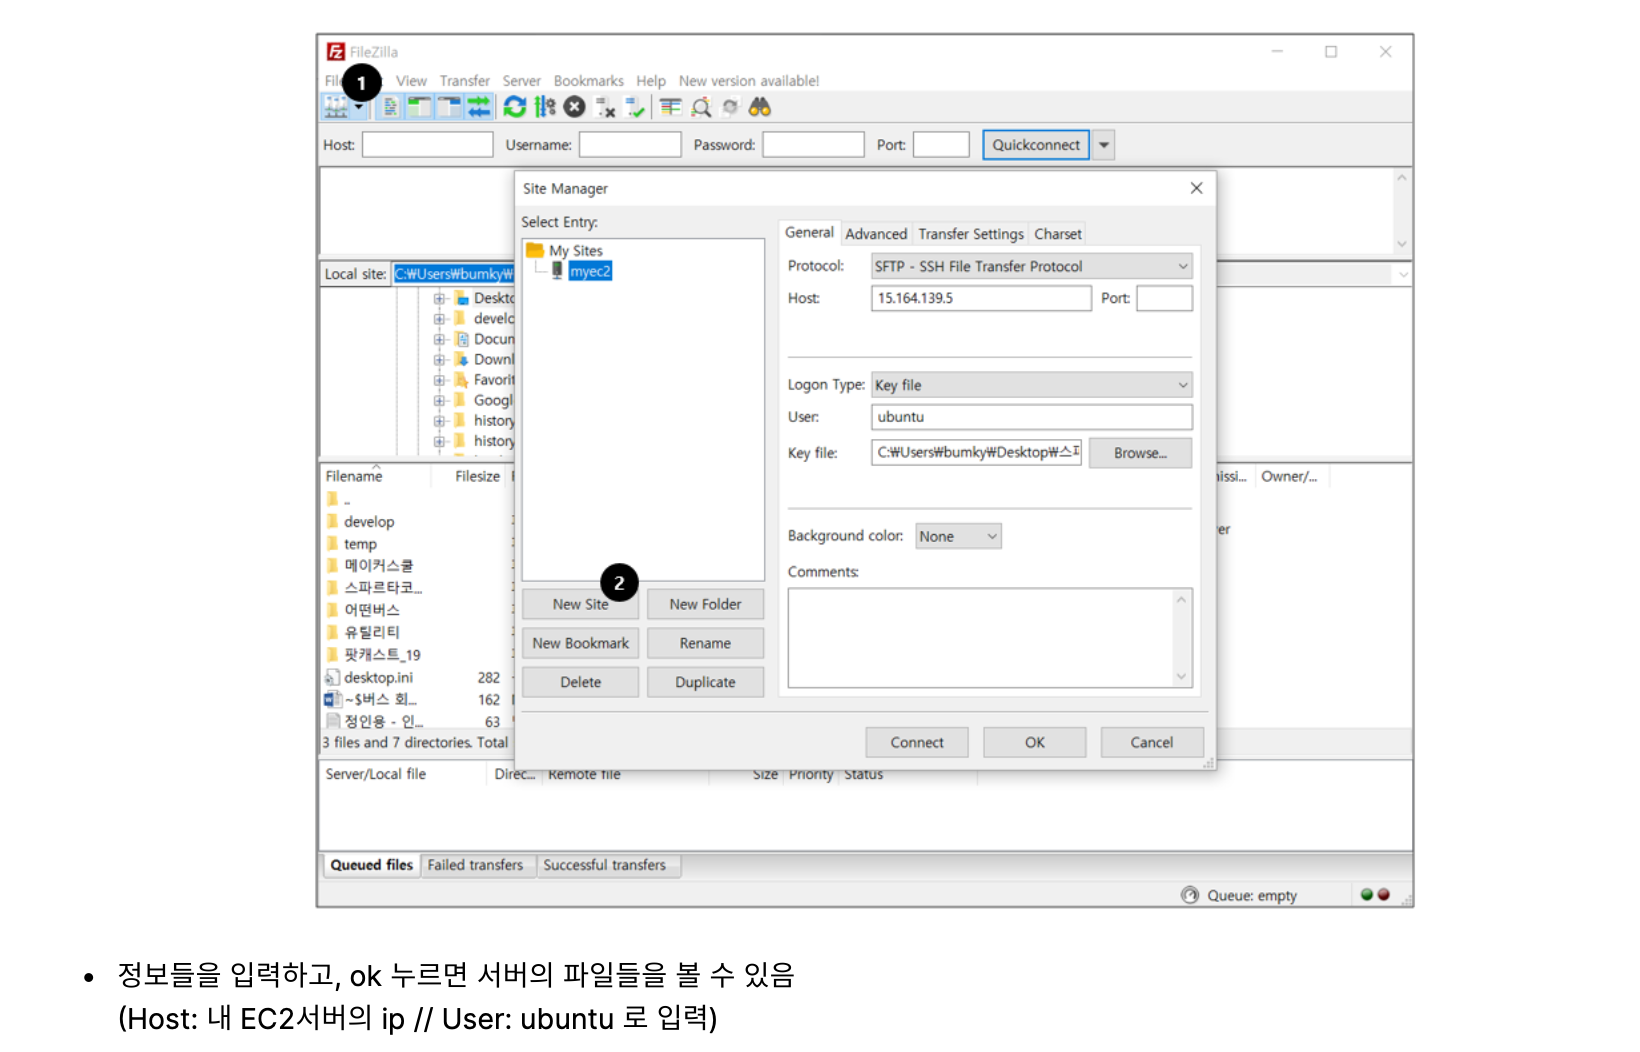This screenshot has width=1640, height=1052.
Task: Click the FileZilla logo in the title bar
Action: coord(336,51)
